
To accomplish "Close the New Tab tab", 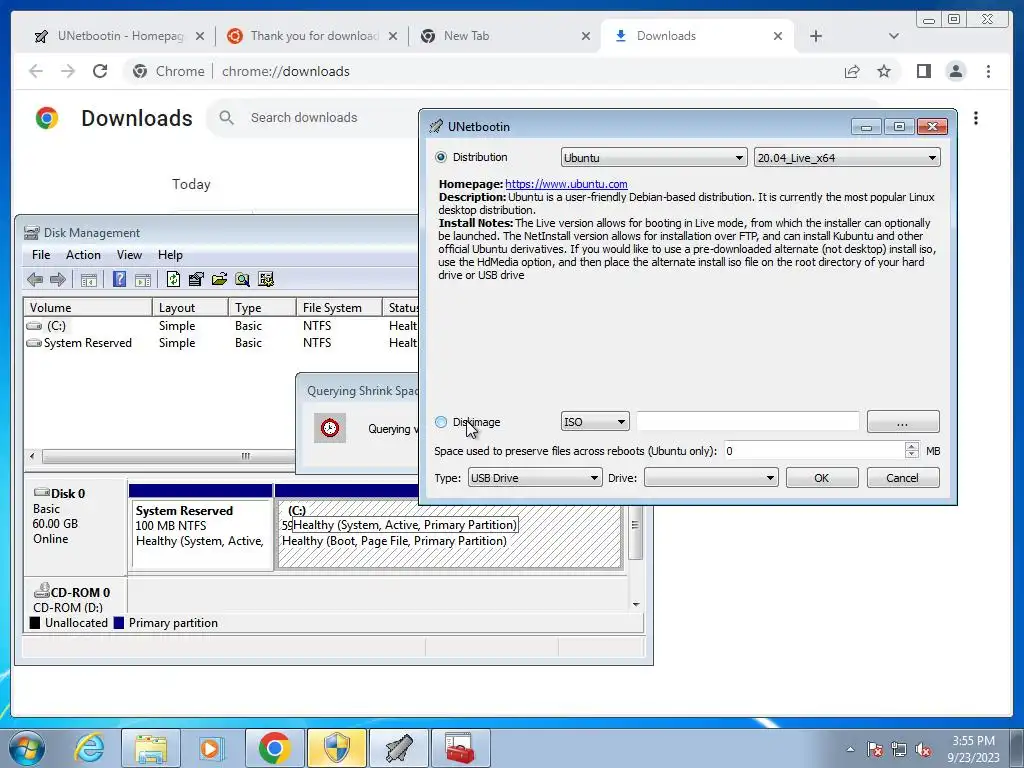I will click(x=586, y=36).
